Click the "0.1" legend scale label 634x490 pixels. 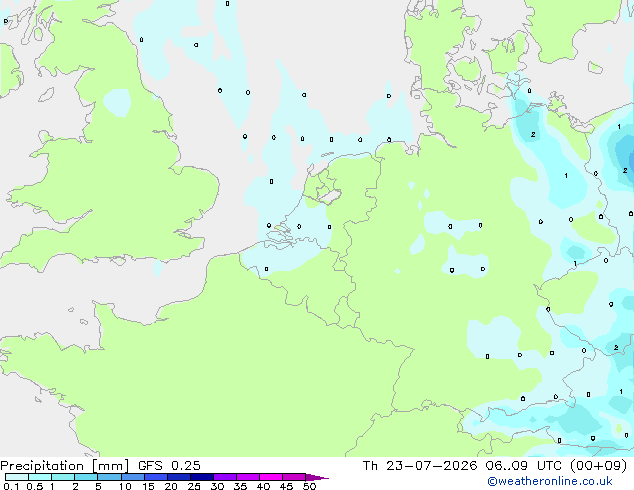coord(11,486)
